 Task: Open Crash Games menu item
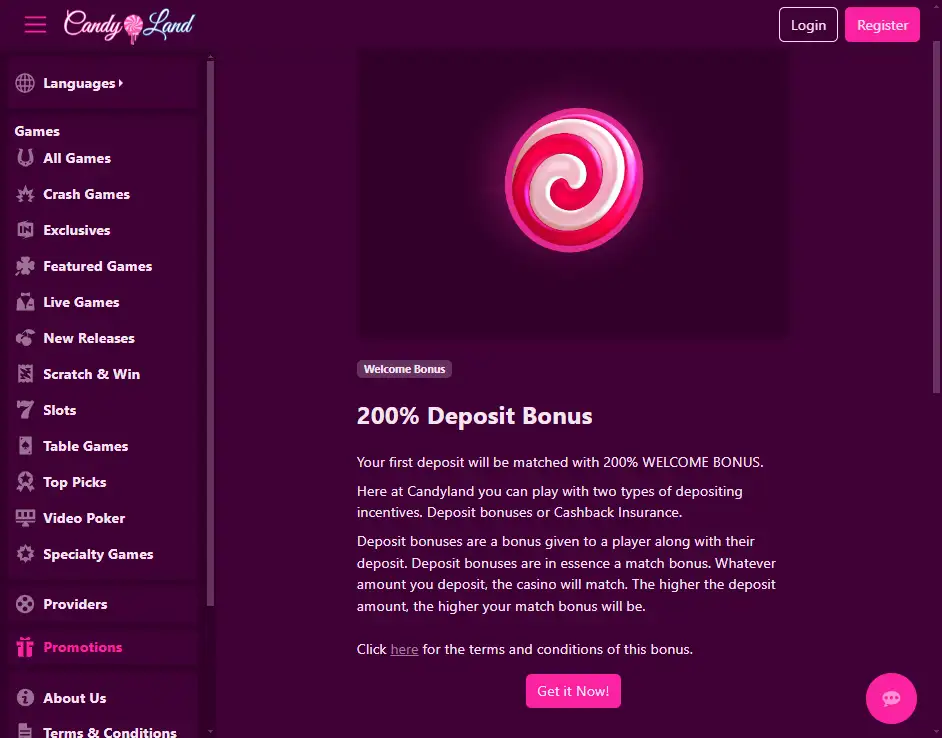tap(87, 194)
